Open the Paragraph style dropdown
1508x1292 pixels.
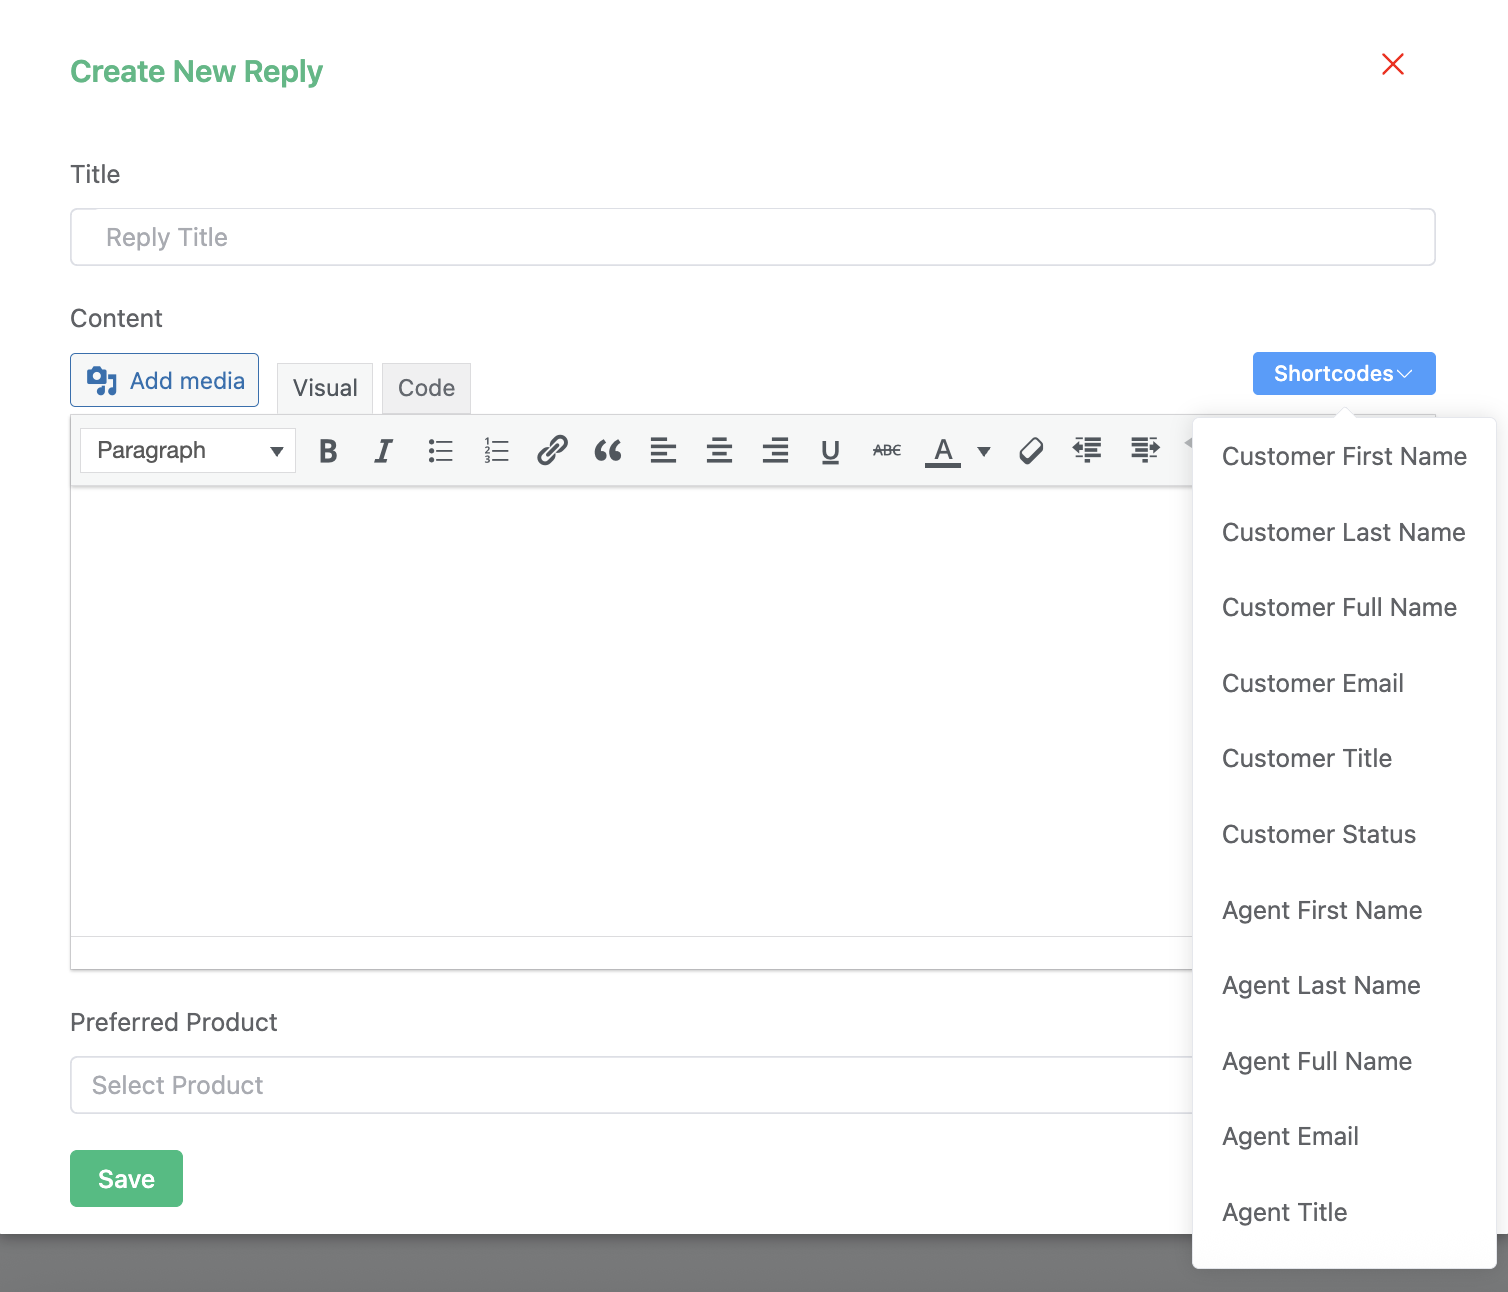[186, 450]
